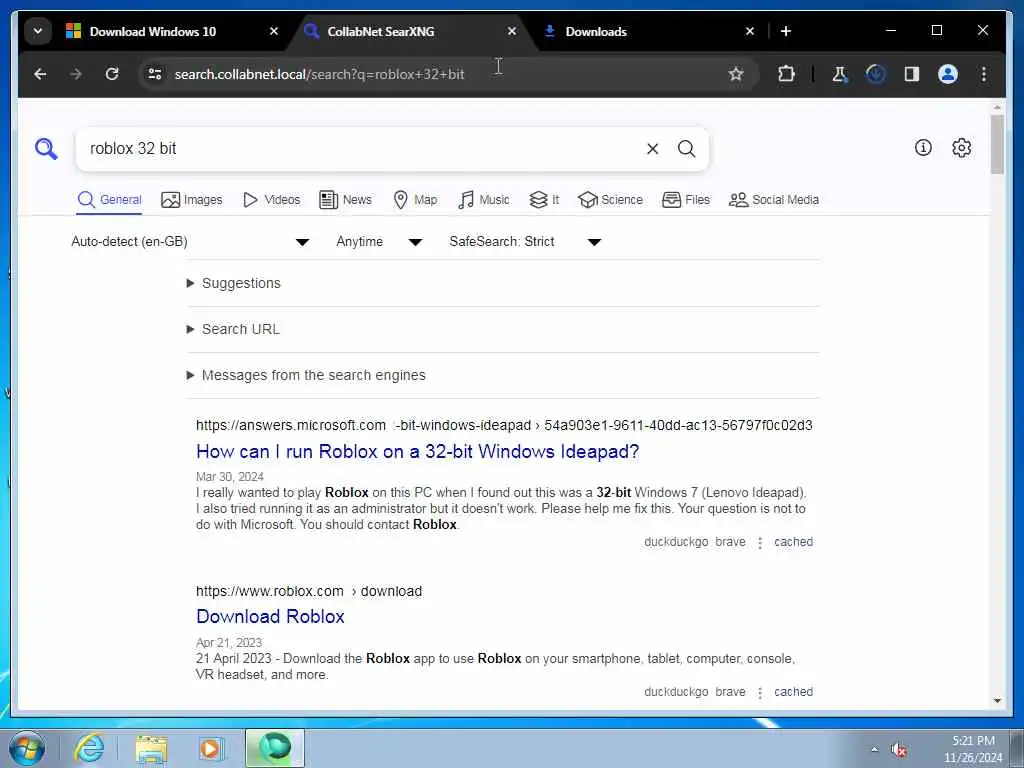Select the Map search category
Viewport: 1024px width, 768px height.
[415, 200]
